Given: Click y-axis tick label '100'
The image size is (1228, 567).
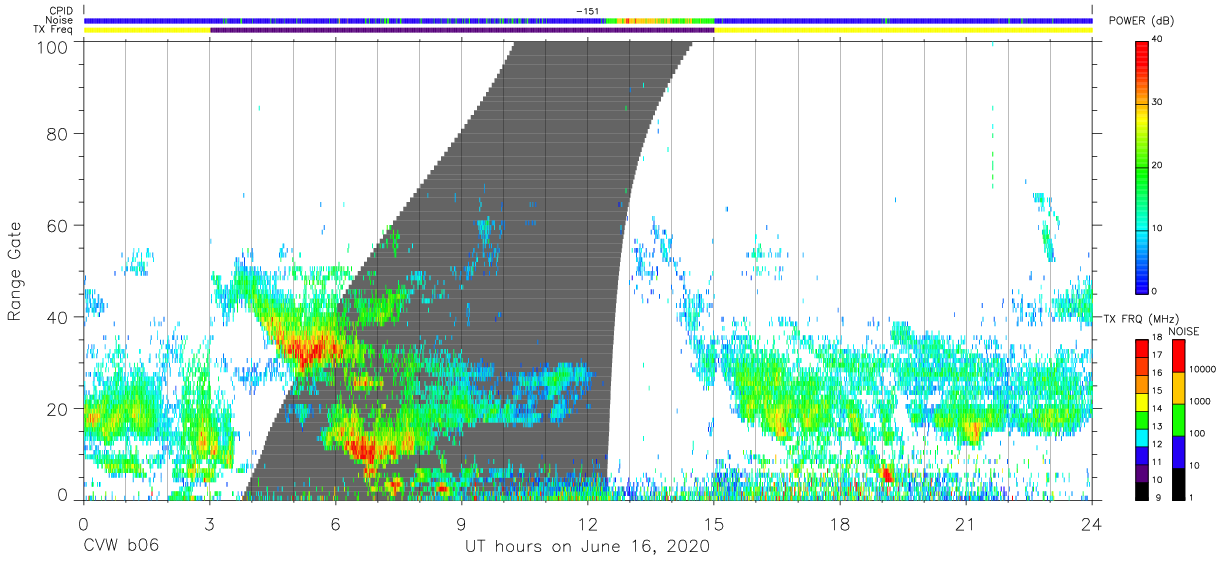Looking at the screenshot, I should pyautogui.click(x=53, y=46).
